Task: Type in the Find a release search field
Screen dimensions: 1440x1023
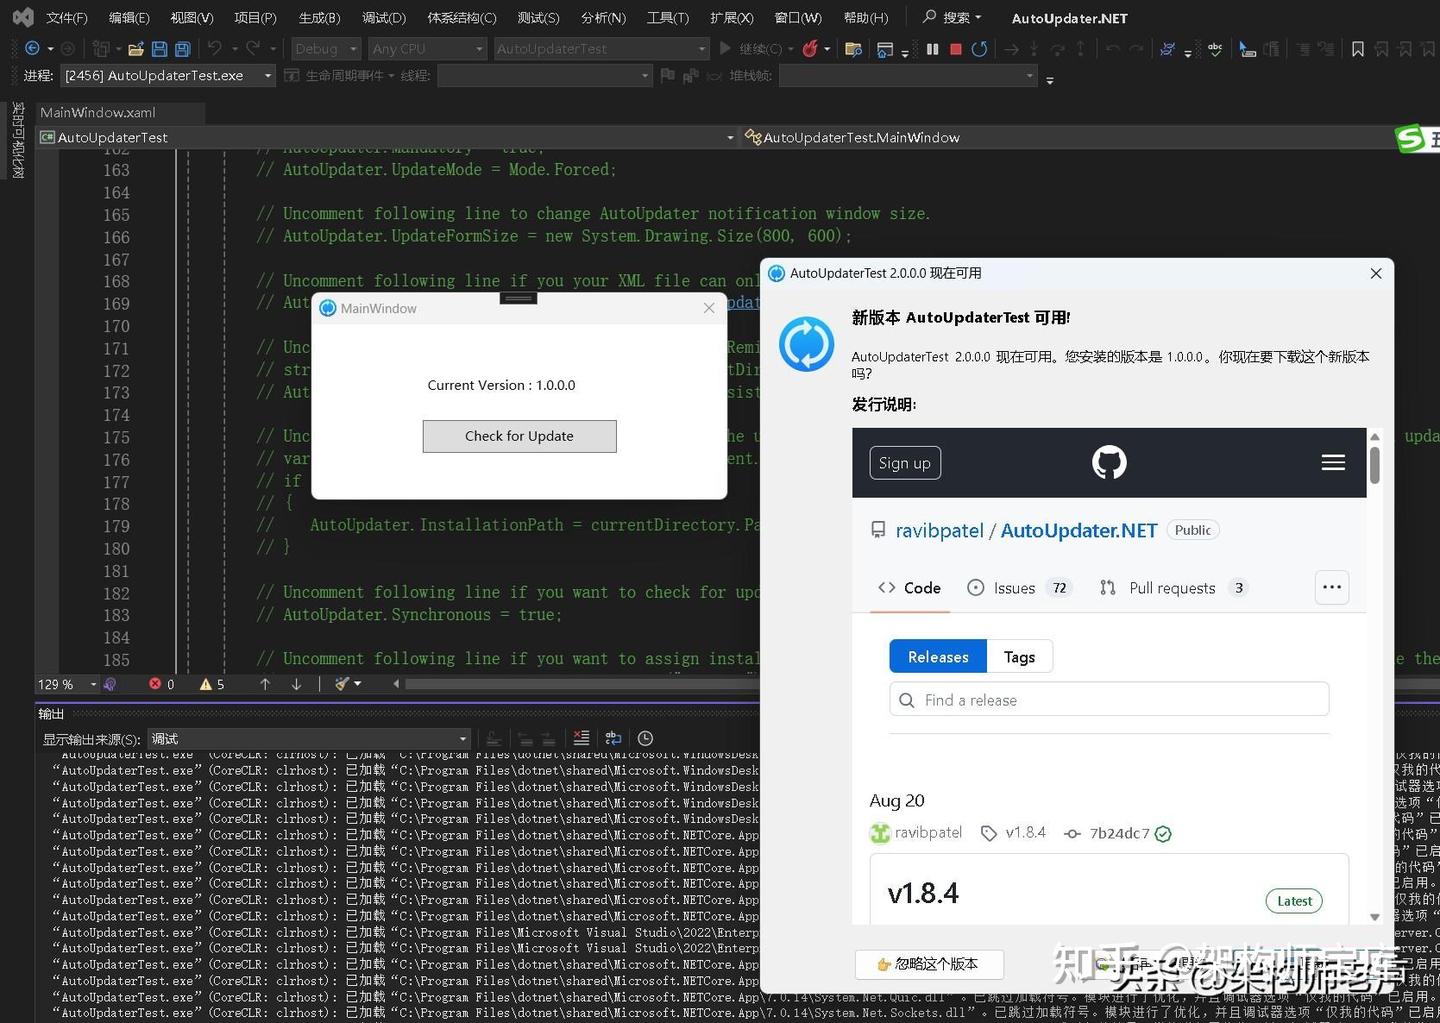Action: point(1108,700)
